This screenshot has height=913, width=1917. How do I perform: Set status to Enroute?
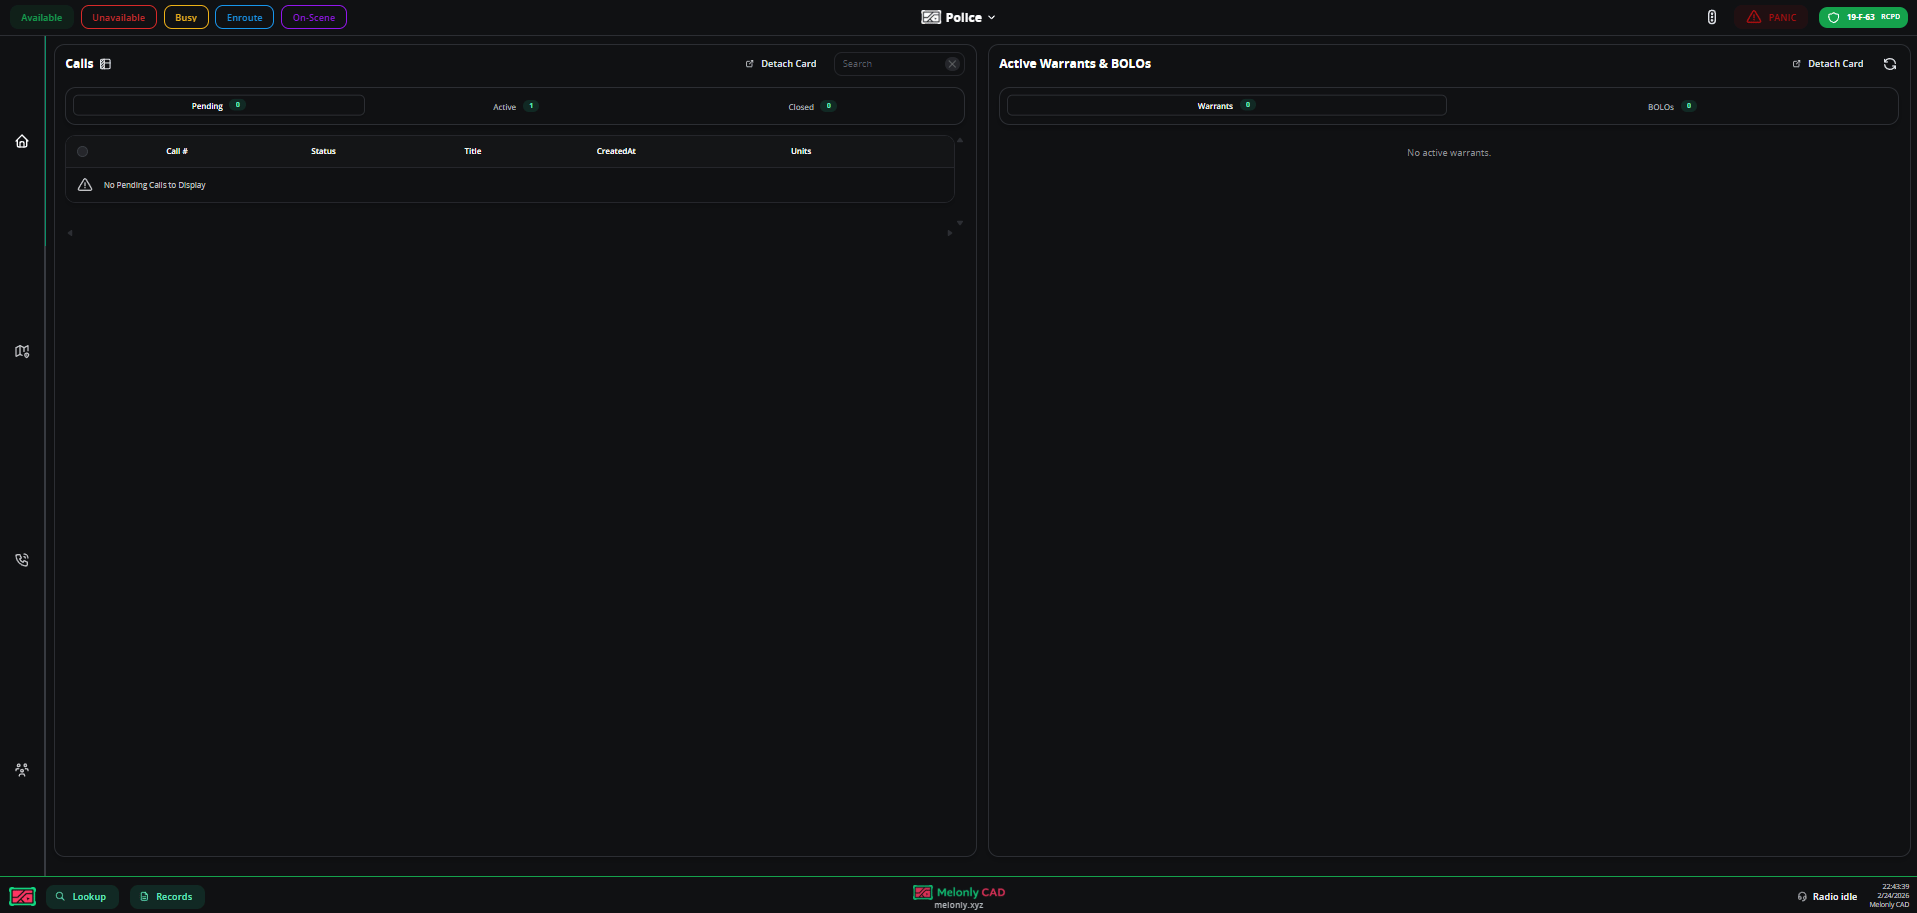click(x=244, y=17)
